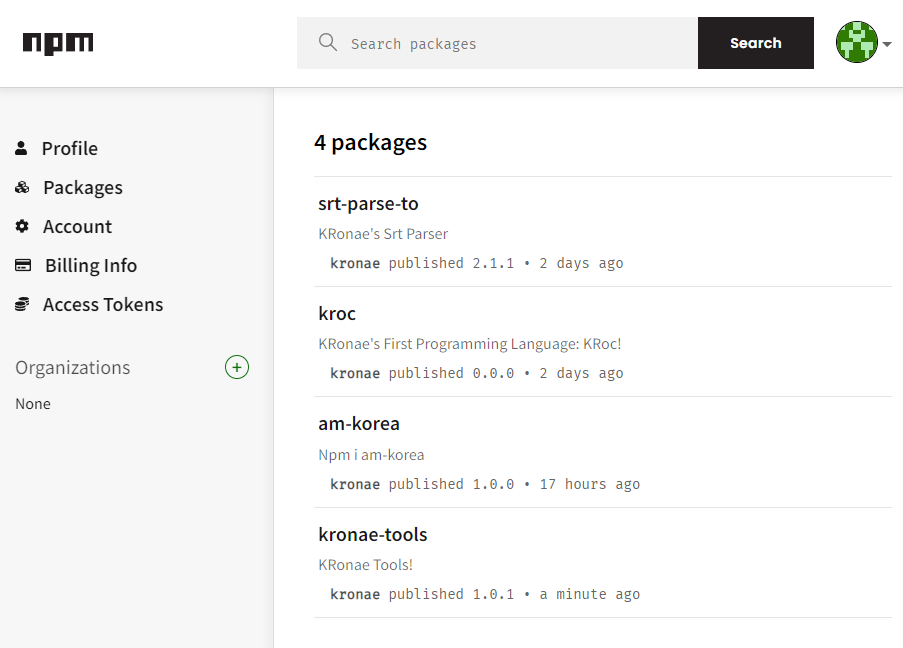Screen dimensions: 903x648
Task: Click the Account gear icon
Action: click(x=22, y=226)
